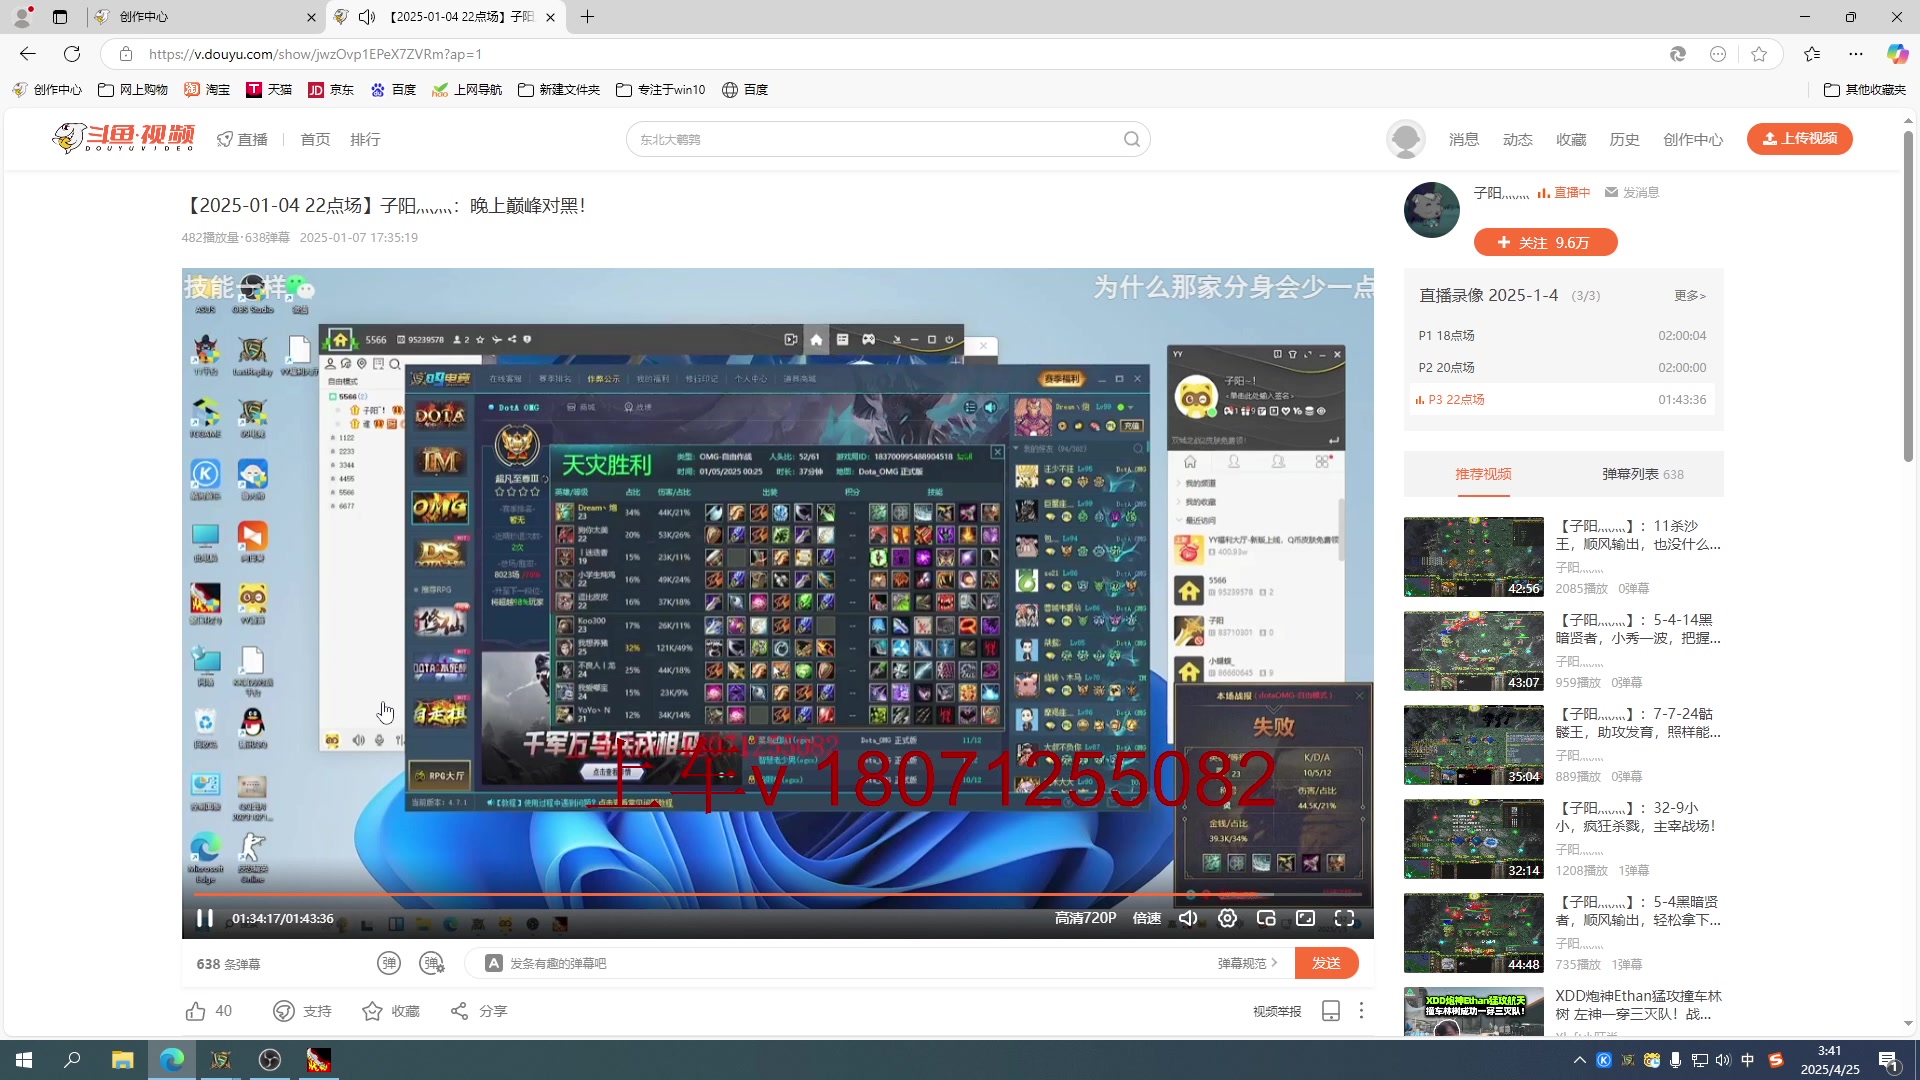Open video titled 5-4-14黑暗贤者
The image size is (1920, 1080).
(x=1638, y=629)
